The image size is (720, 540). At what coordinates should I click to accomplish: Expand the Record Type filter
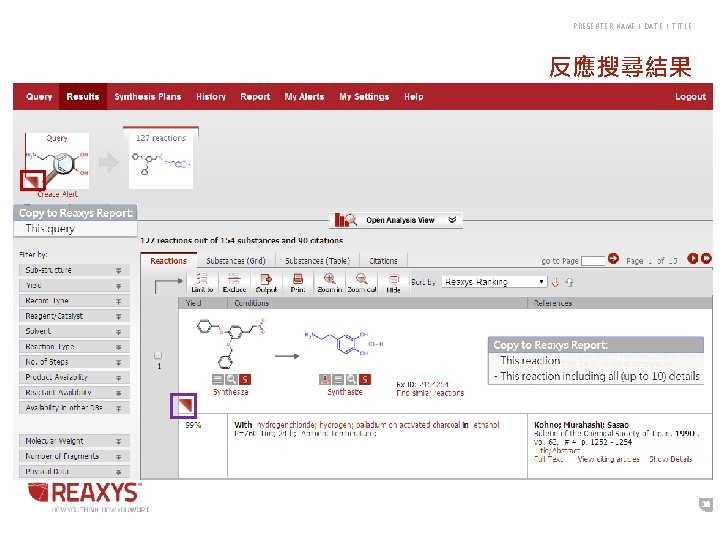[x=74, y=301]
